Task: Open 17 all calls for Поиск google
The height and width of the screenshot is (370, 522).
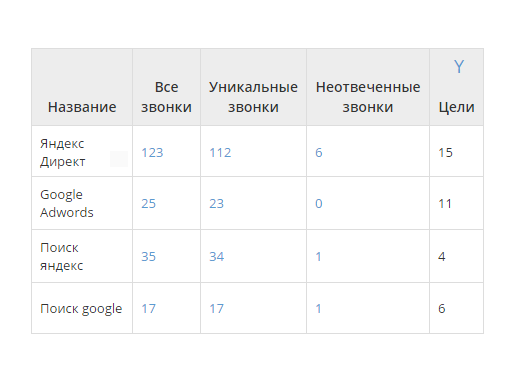Action: [148, 309]
